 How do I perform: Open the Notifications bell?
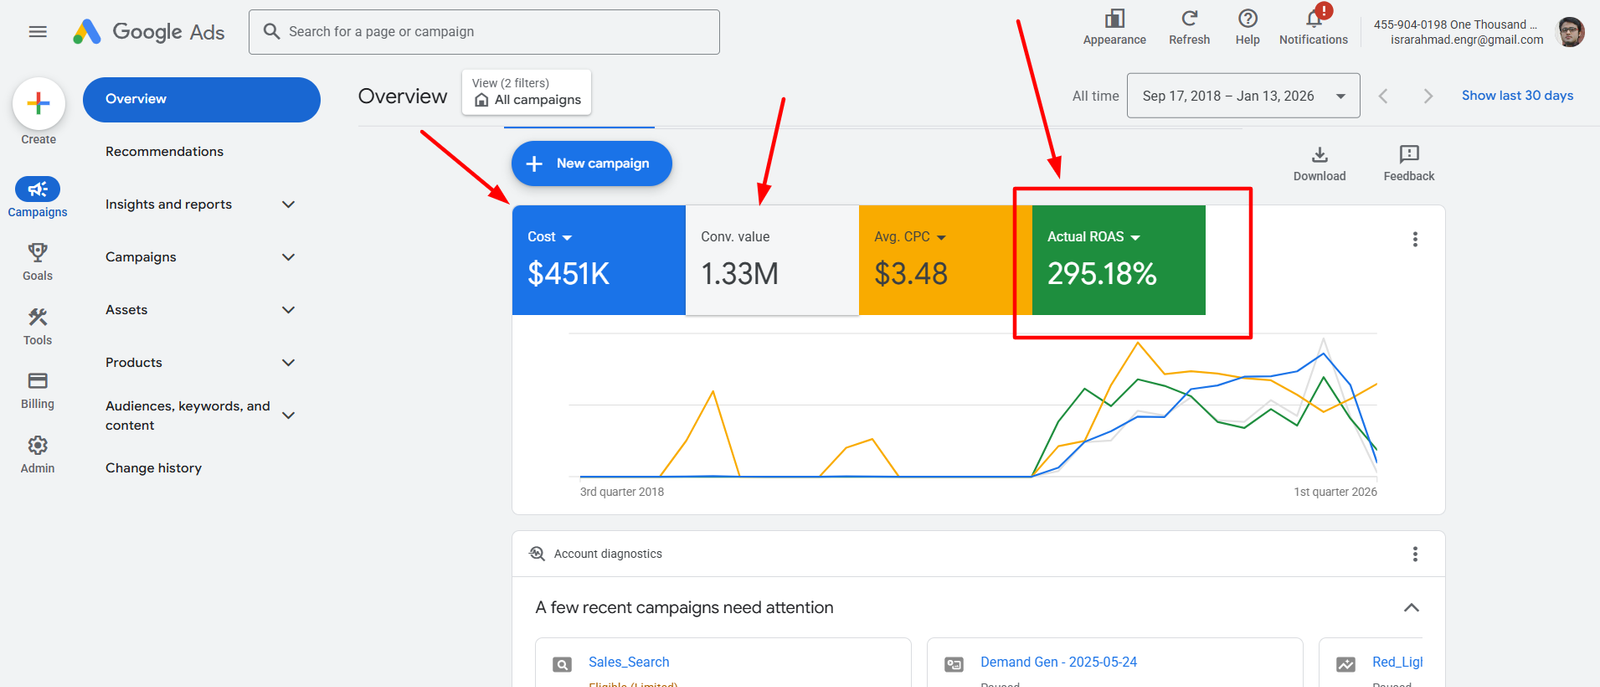tap(1314, 19)
